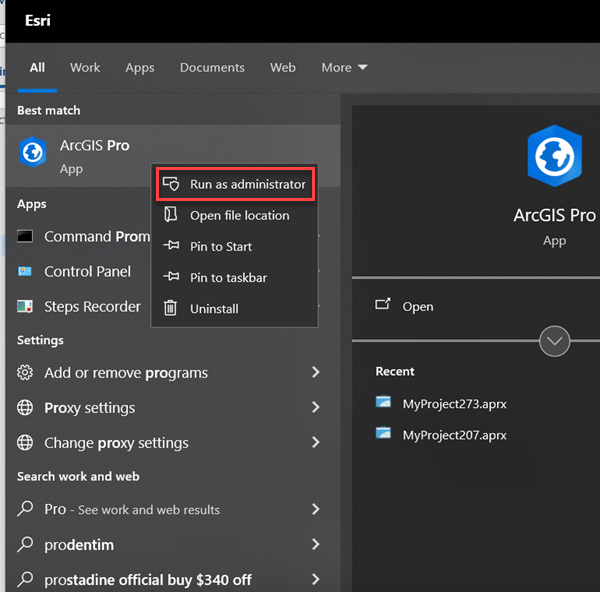
Task: Select the All search tab
Action: pos(37,68)
